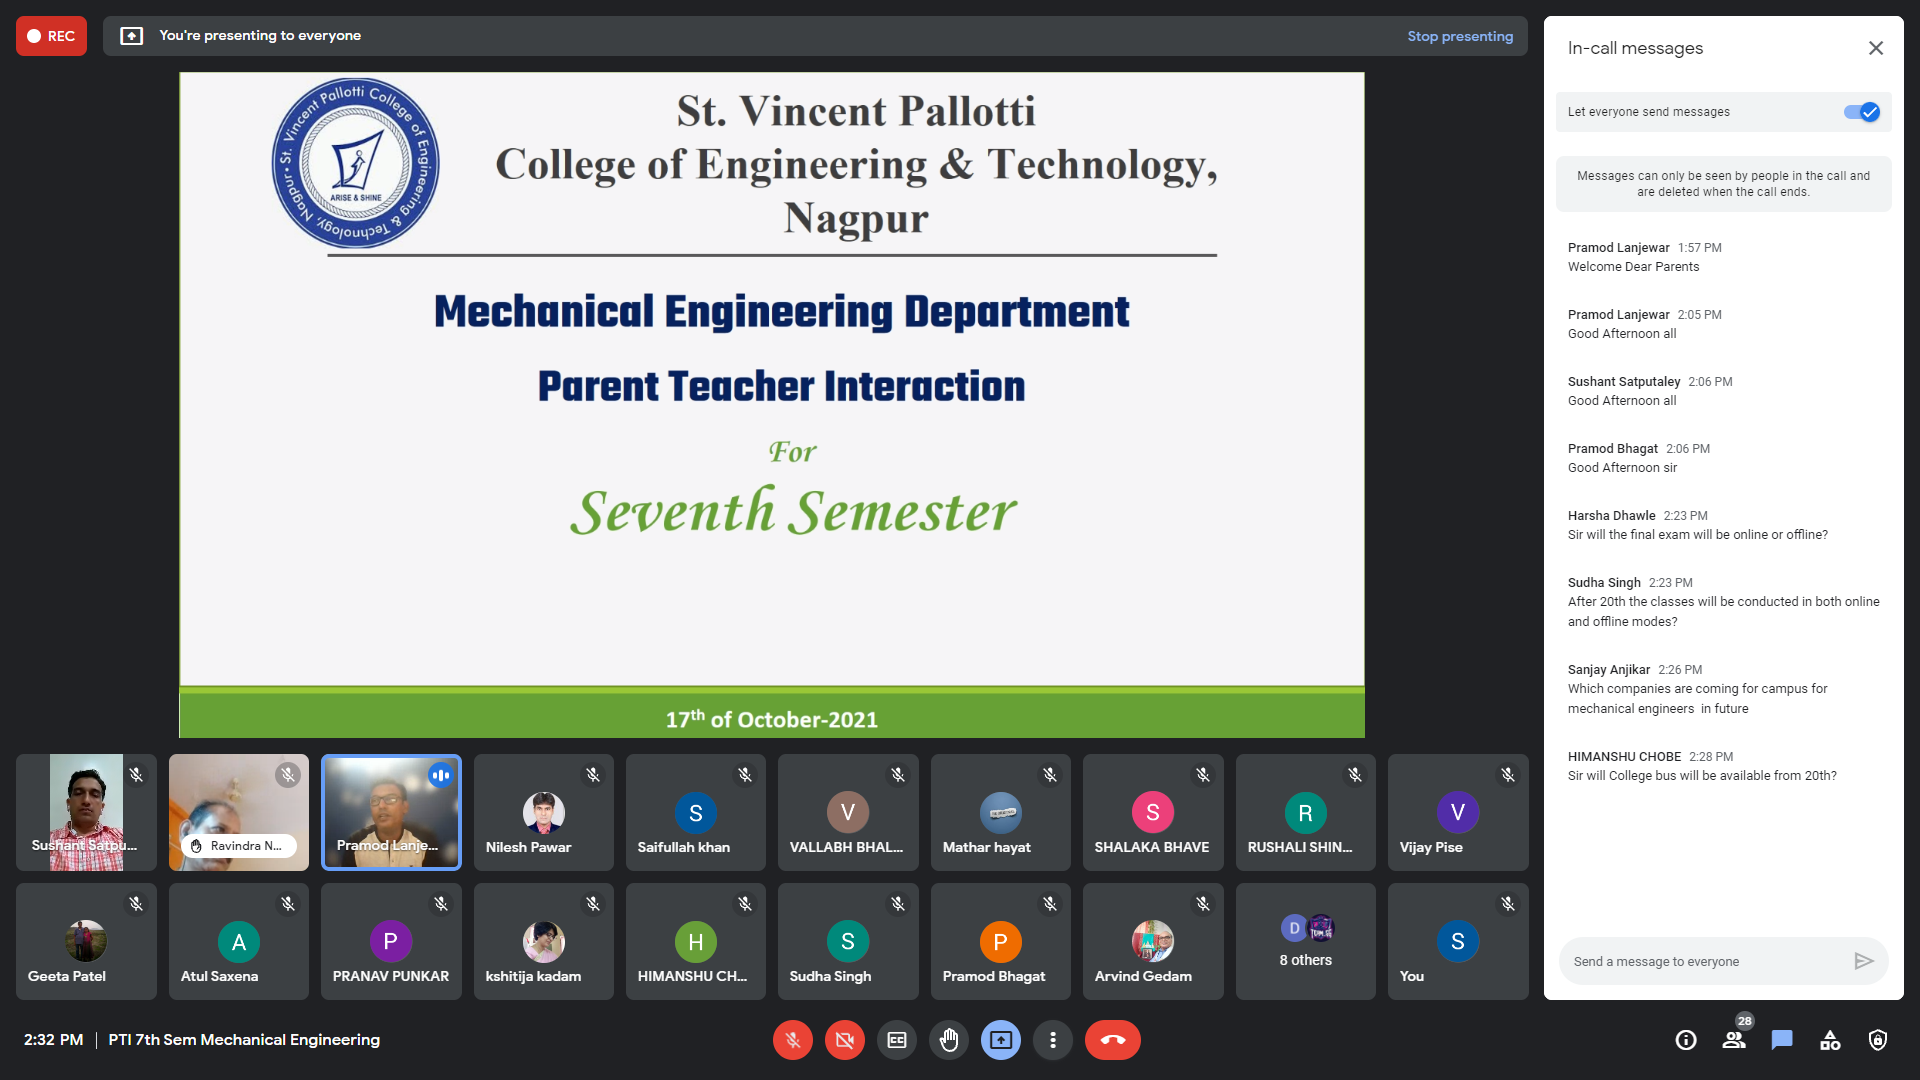Click speaking indicator on Pramod Lanjewar tile
1920x1080 pixels.
tap(441, 775)
